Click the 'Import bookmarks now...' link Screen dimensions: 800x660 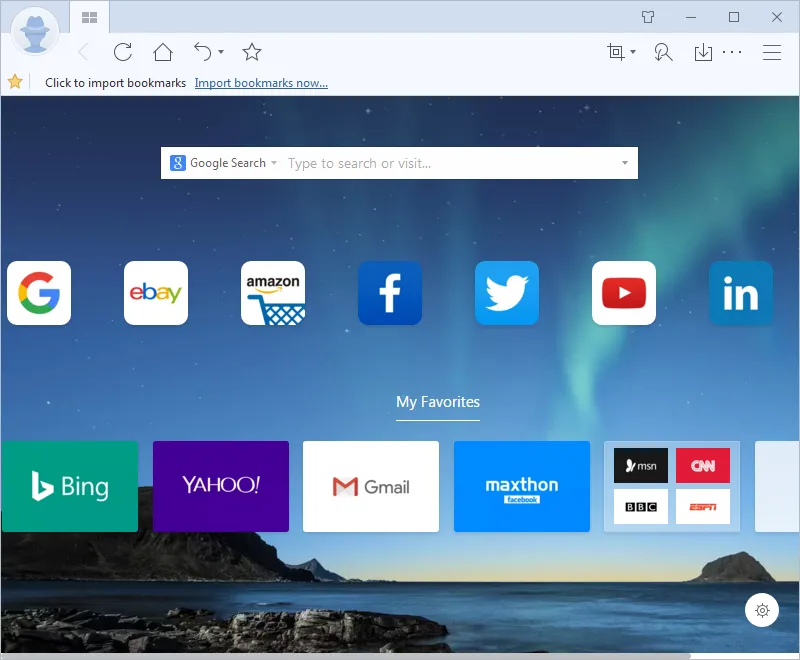coord(261,83)
